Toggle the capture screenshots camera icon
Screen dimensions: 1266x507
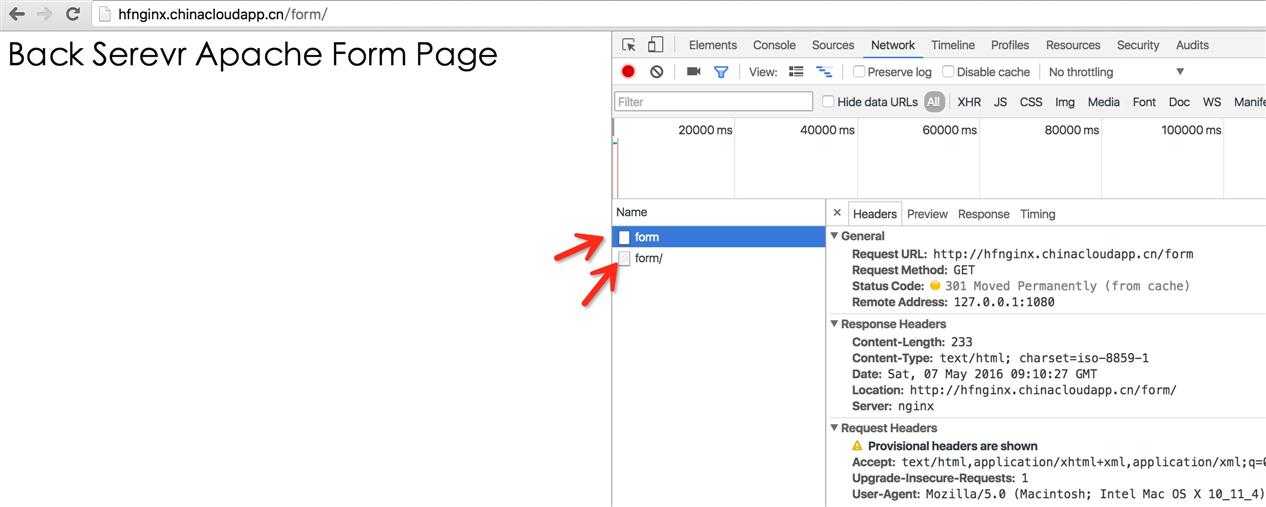693,72
